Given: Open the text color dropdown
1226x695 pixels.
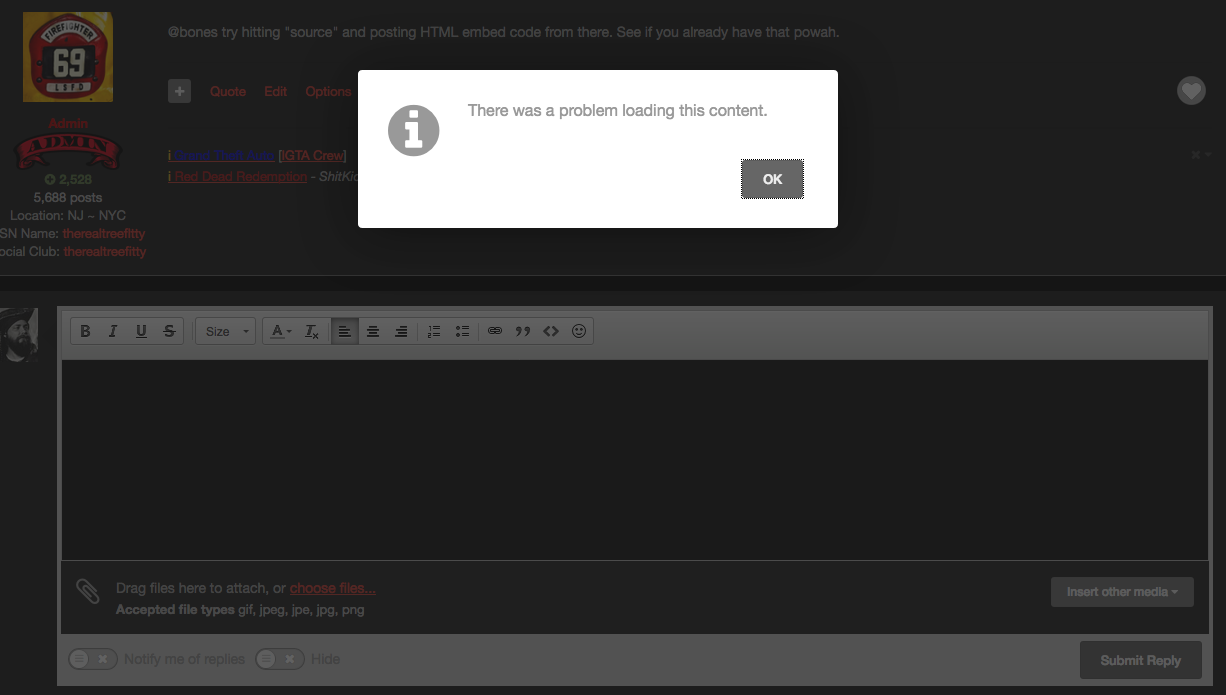Looking at the screenshot, I should coord(281,331).
